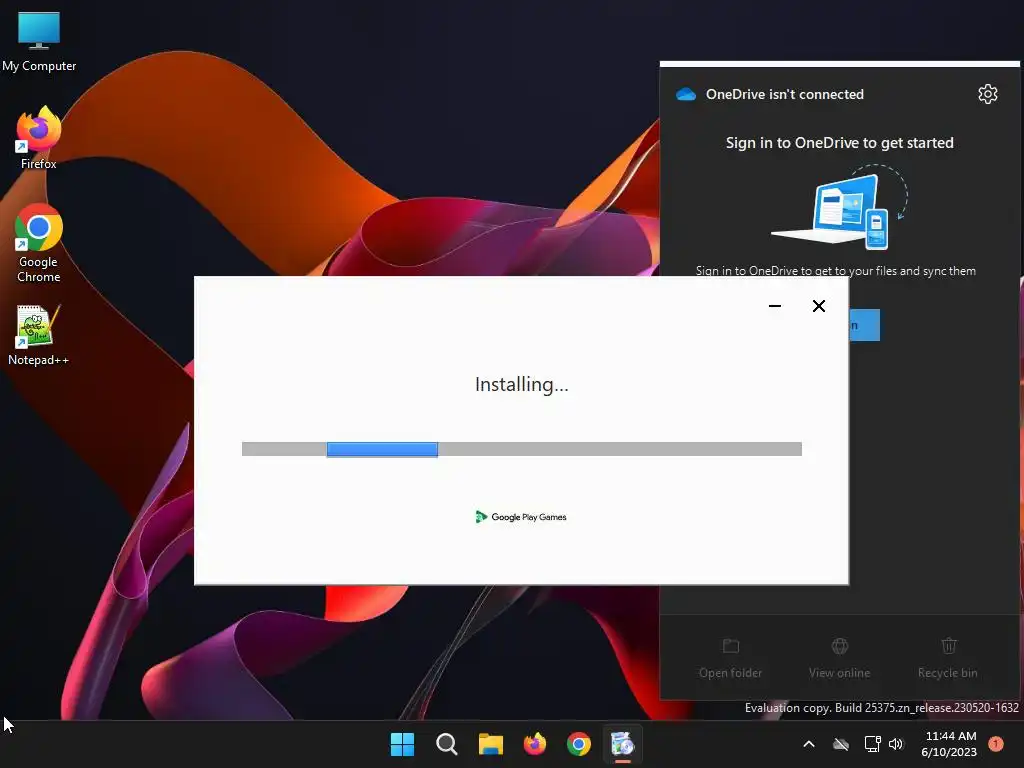Screen dimensions: 1024x768
Task: Open the volume control tray icon
Action: pyautogui.click(x=896, y=744)
